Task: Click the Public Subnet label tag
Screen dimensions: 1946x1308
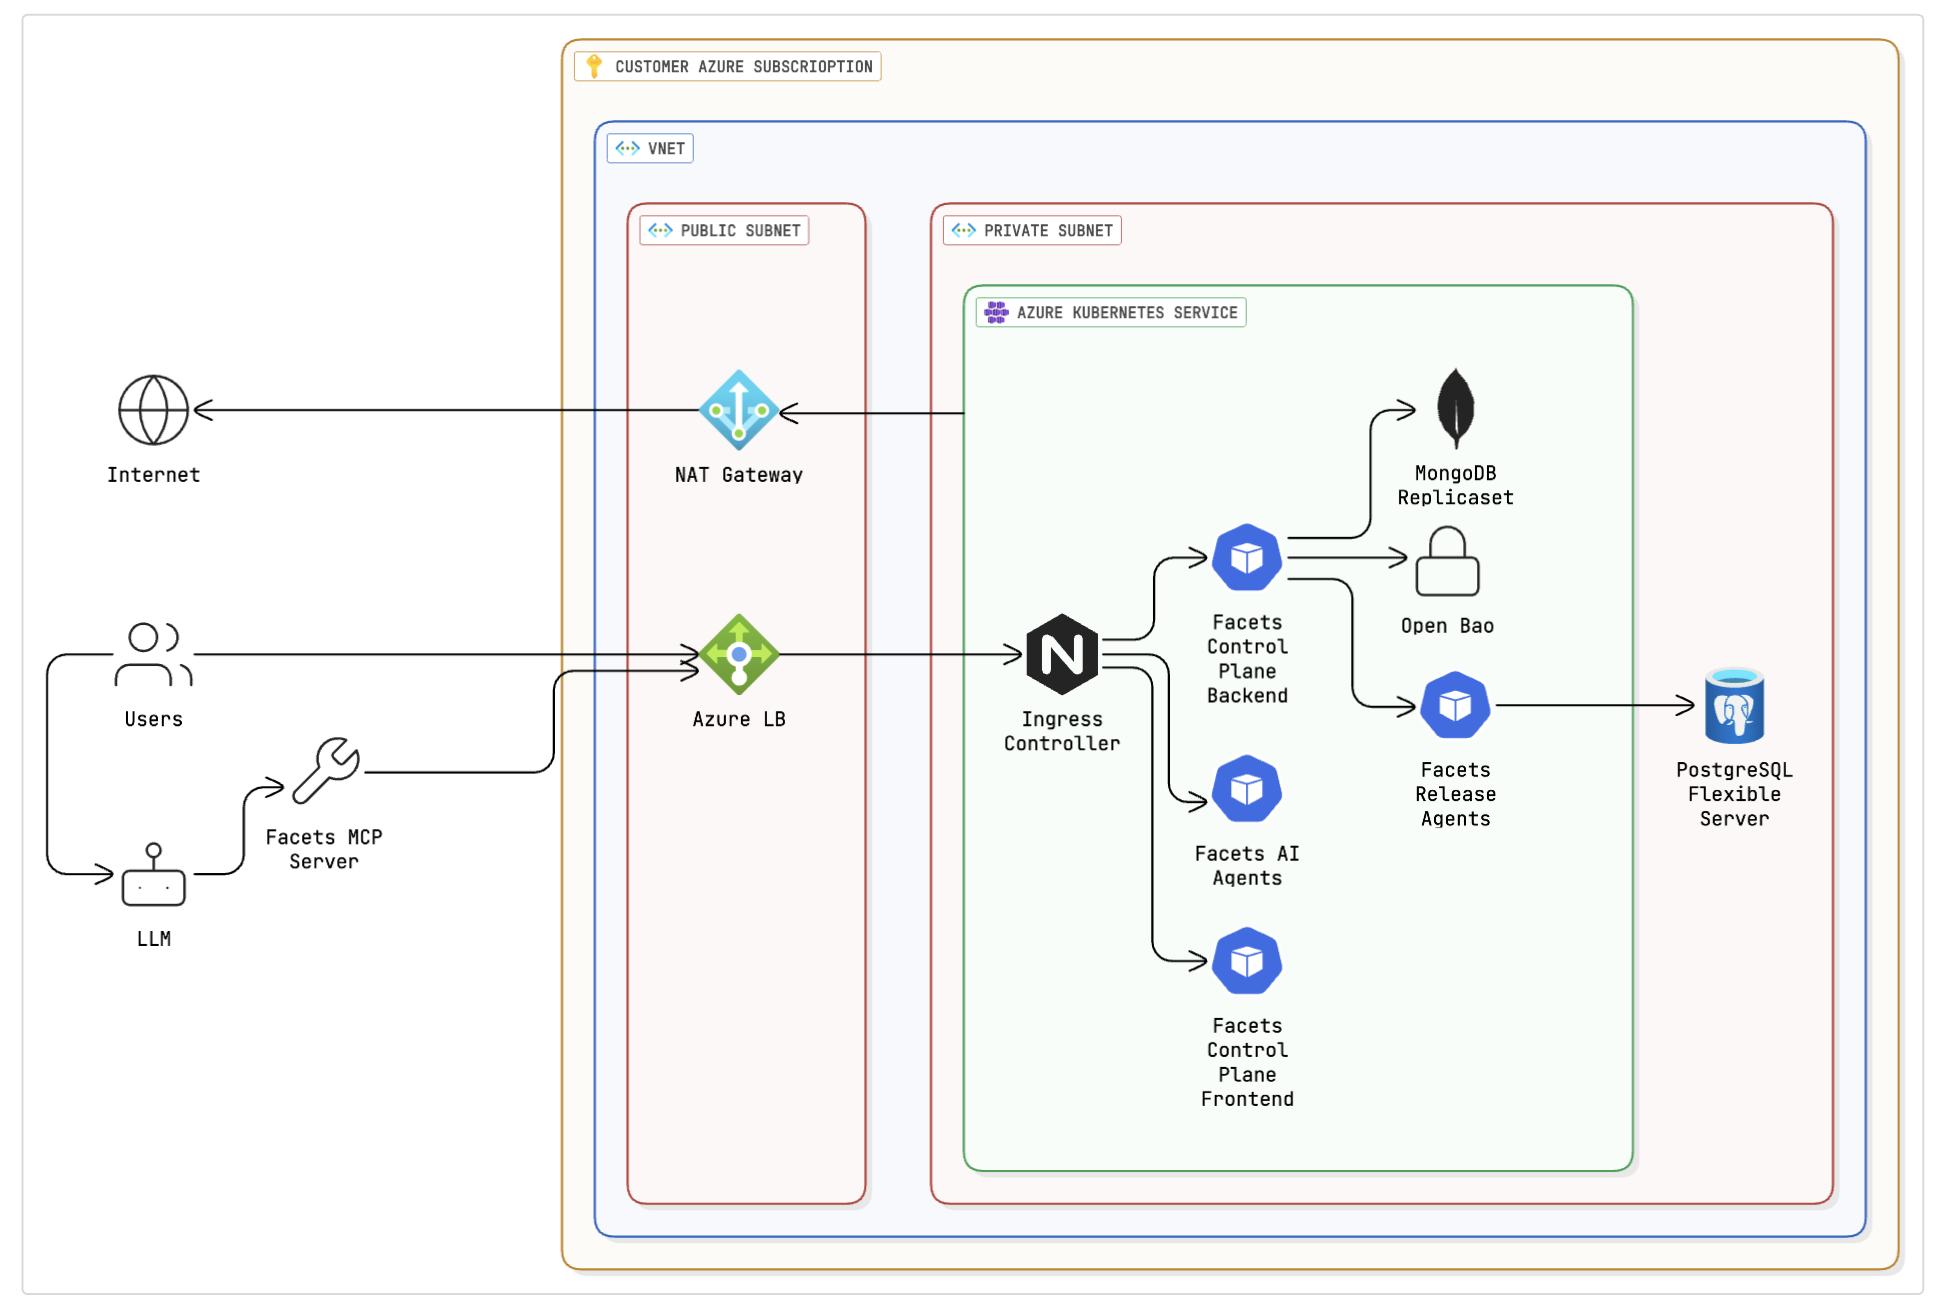Action: click(724, 231)
